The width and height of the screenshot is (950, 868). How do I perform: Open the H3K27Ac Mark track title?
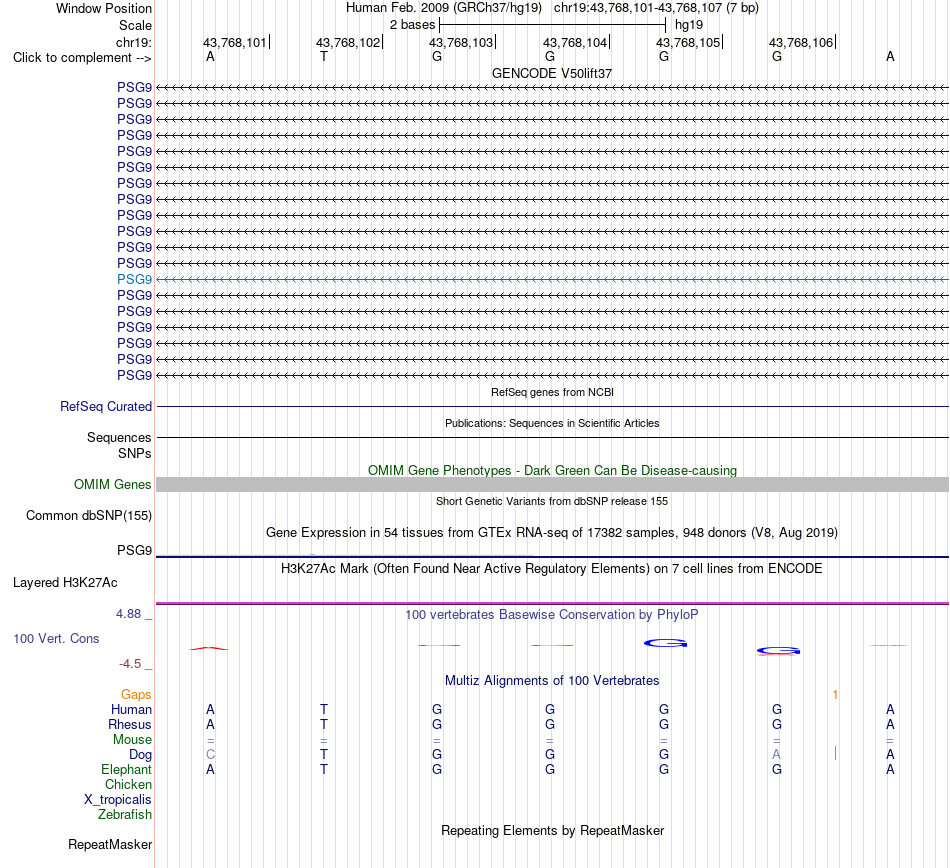point(552,569)
